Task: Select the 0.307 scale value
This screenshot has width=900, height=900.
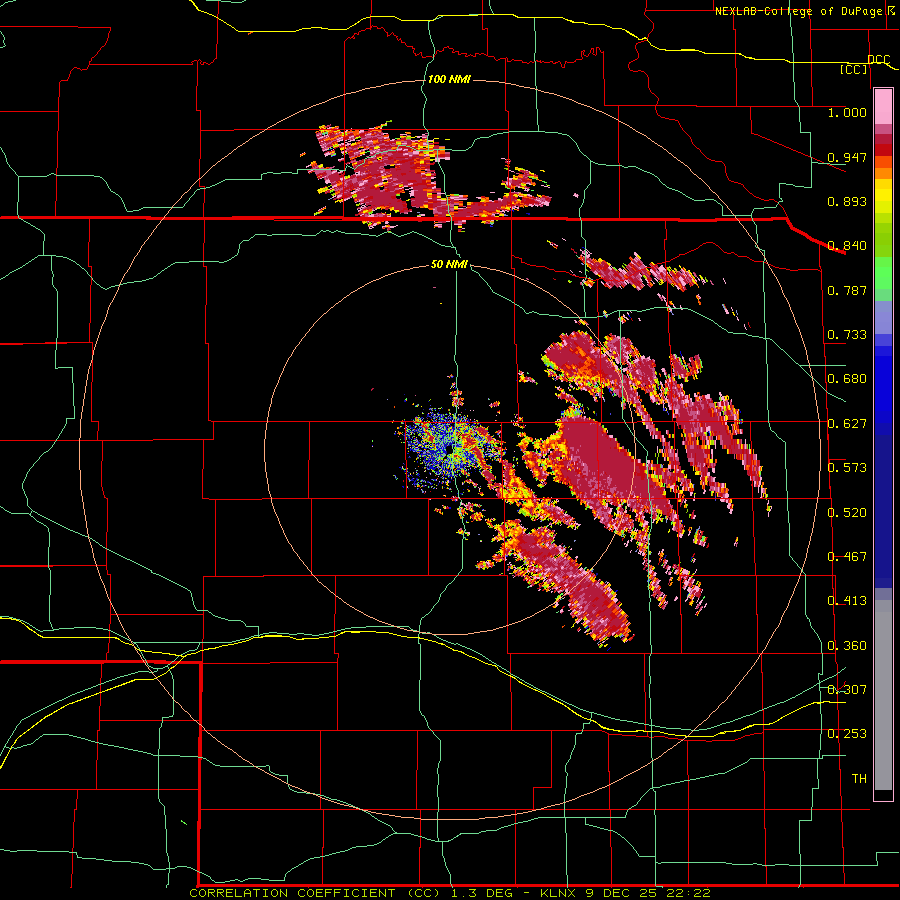Action: coord(847,690)
